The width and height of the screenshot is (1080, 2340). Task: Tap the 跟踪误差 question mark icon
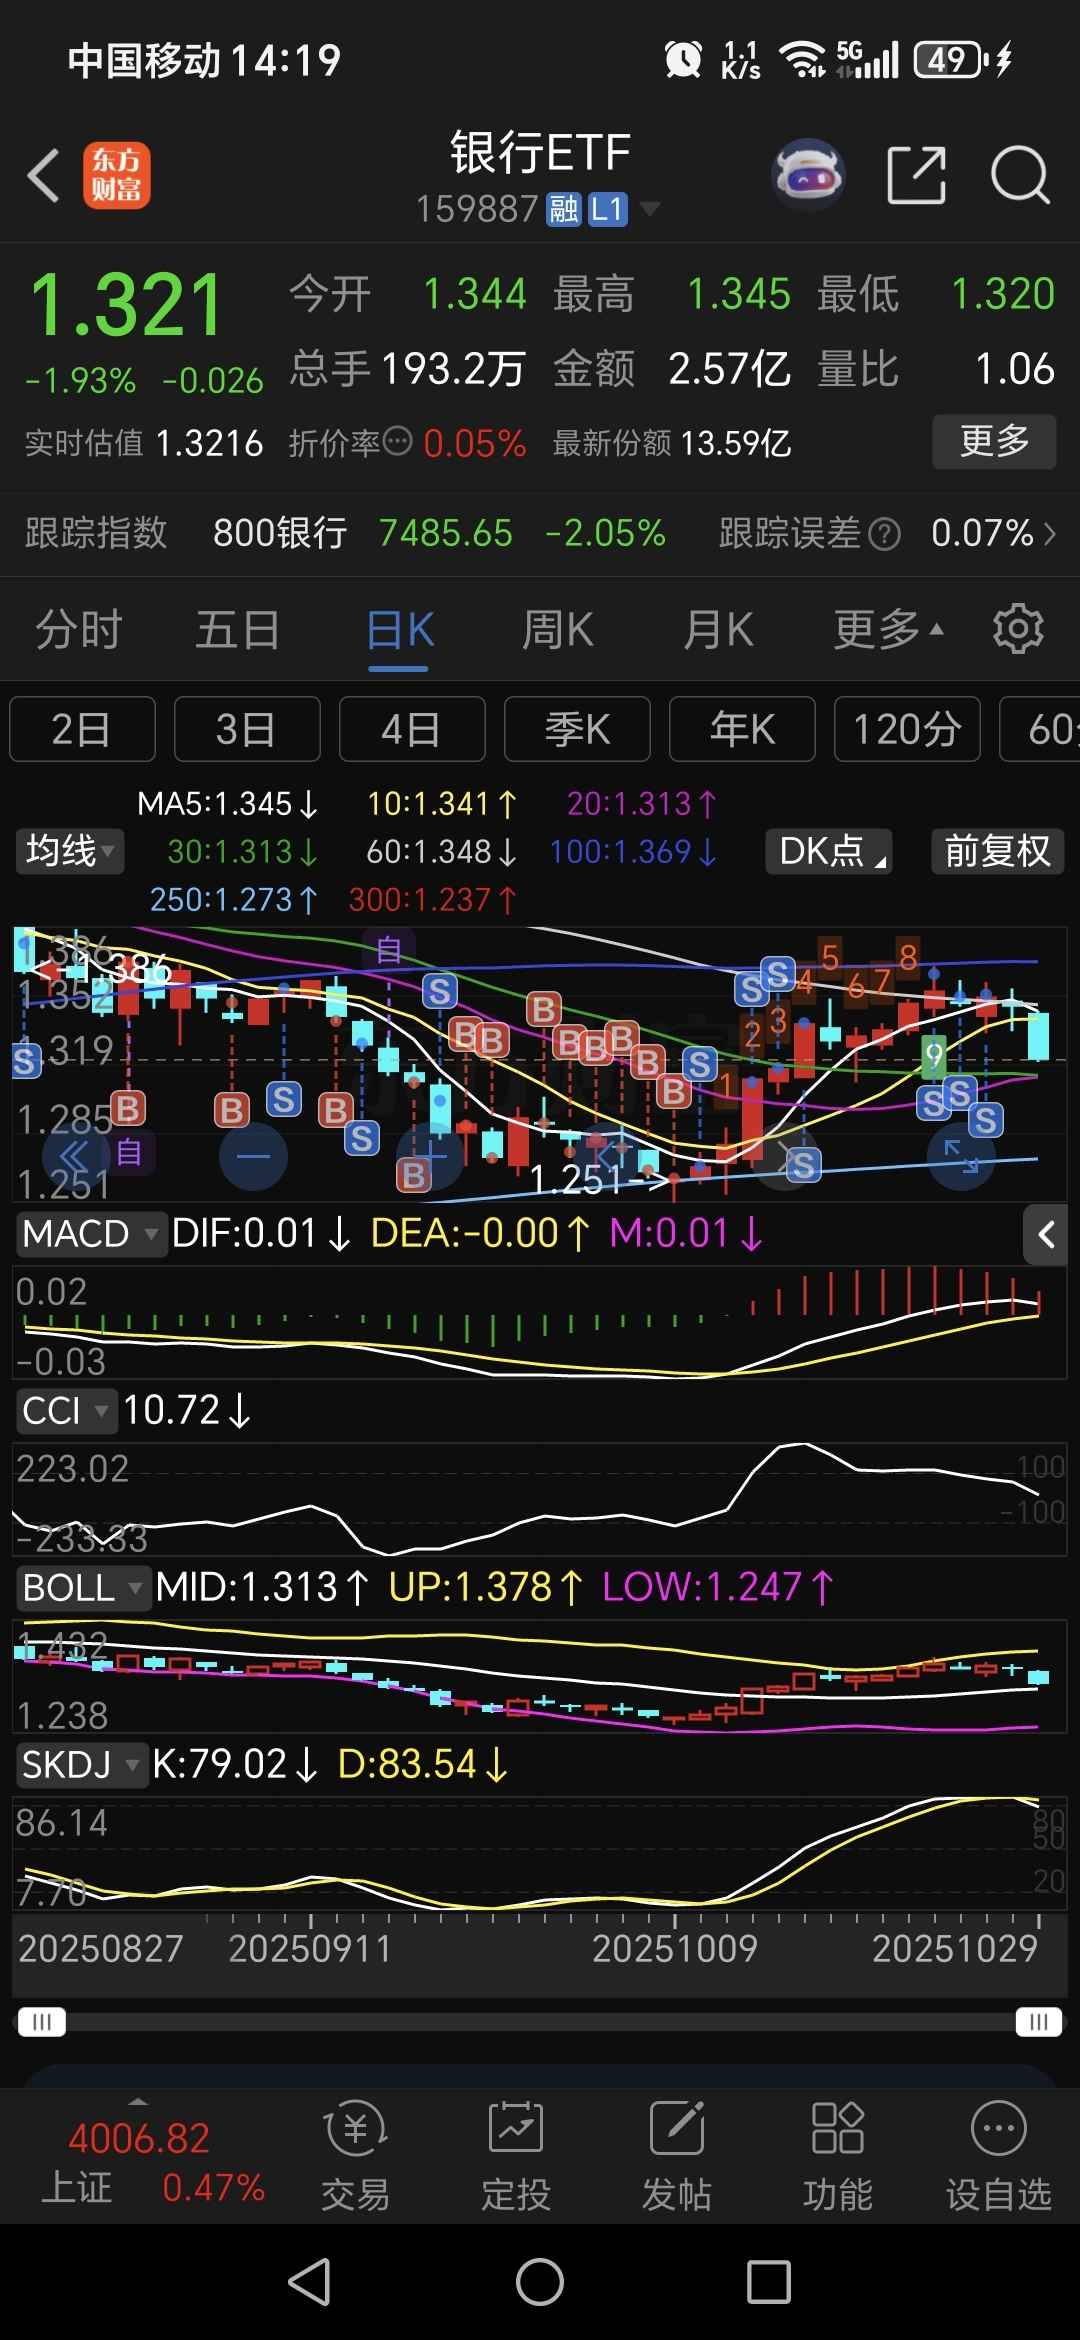(884, 534)
